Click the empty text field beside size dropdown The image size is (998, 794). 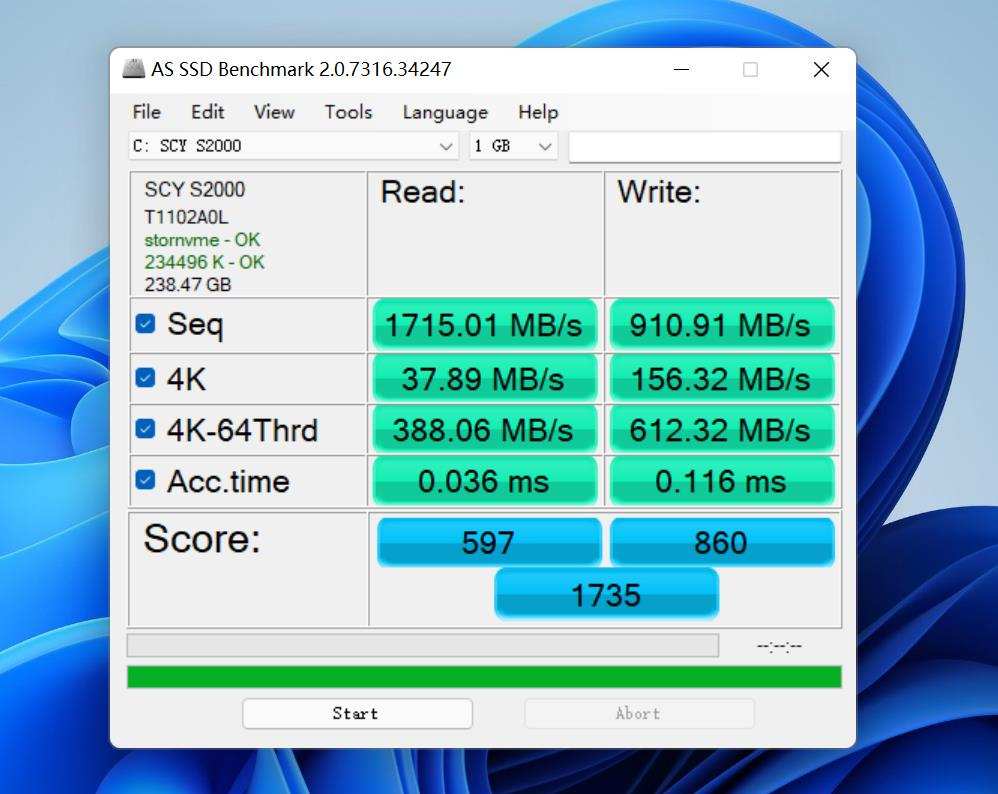tap(704, 146)
